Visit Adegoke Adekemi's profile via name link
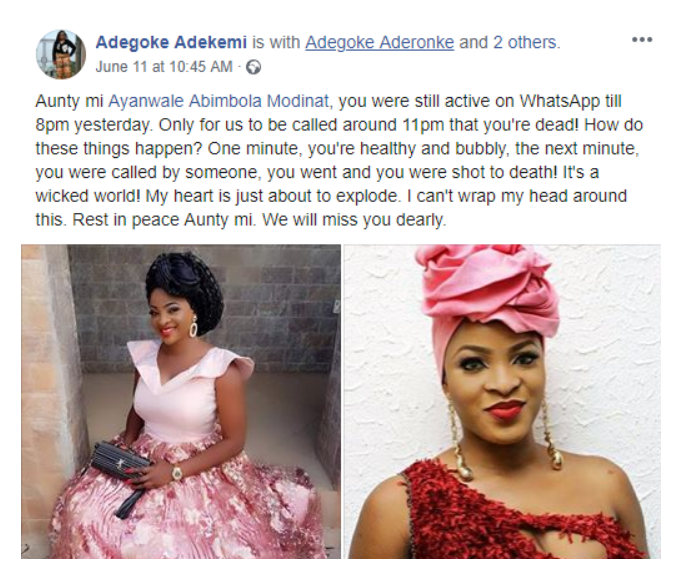Viewport: 694px width, 572px height. 171,43
